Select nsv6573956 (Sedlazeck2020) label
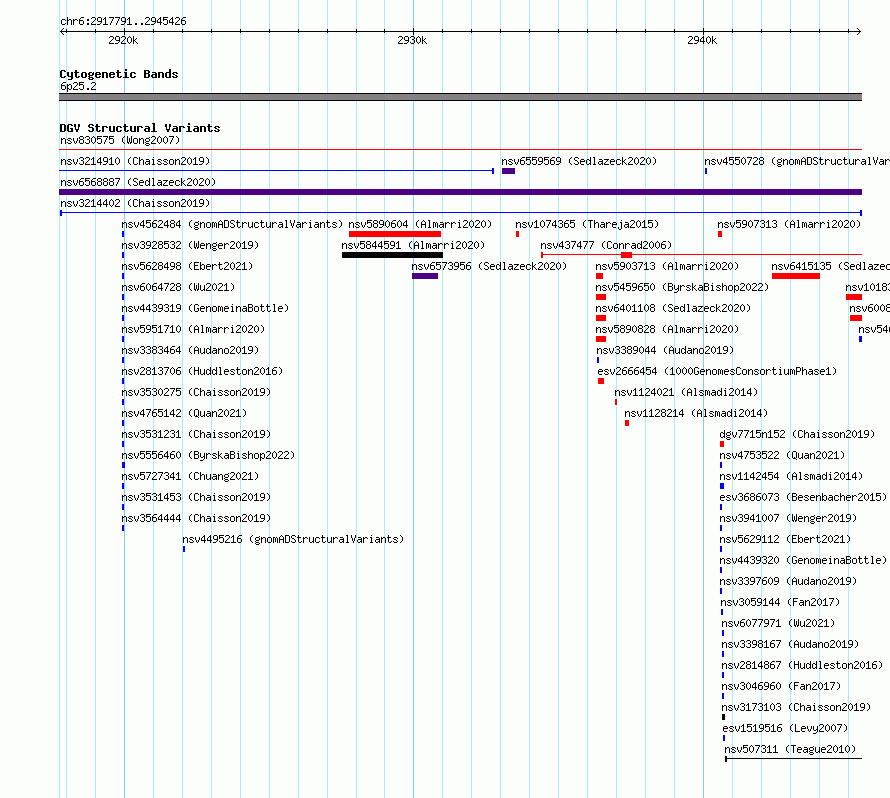 [489, 266]
